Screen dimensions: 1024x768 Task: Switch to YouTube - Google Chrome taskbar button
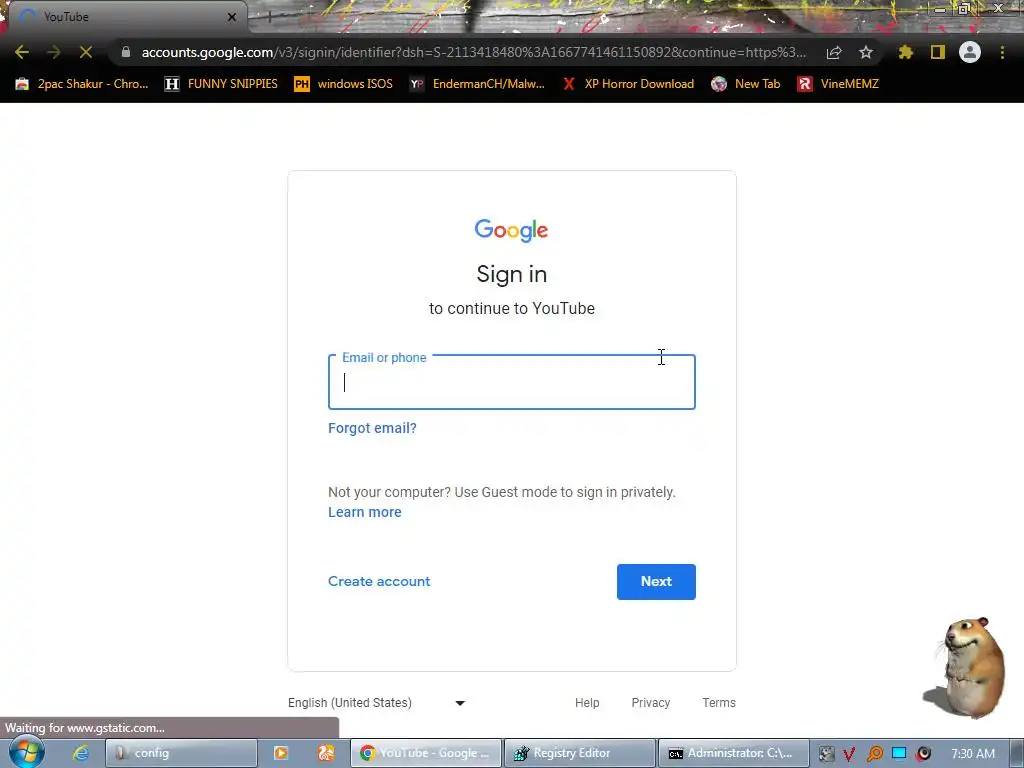(426, 753)
